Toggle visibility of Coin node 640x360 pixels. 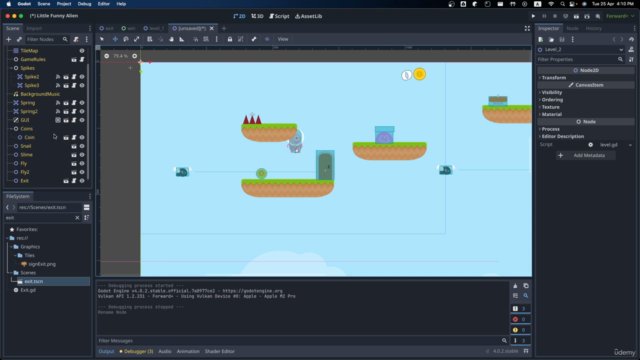pyautogui.click(x=82, y=138)
